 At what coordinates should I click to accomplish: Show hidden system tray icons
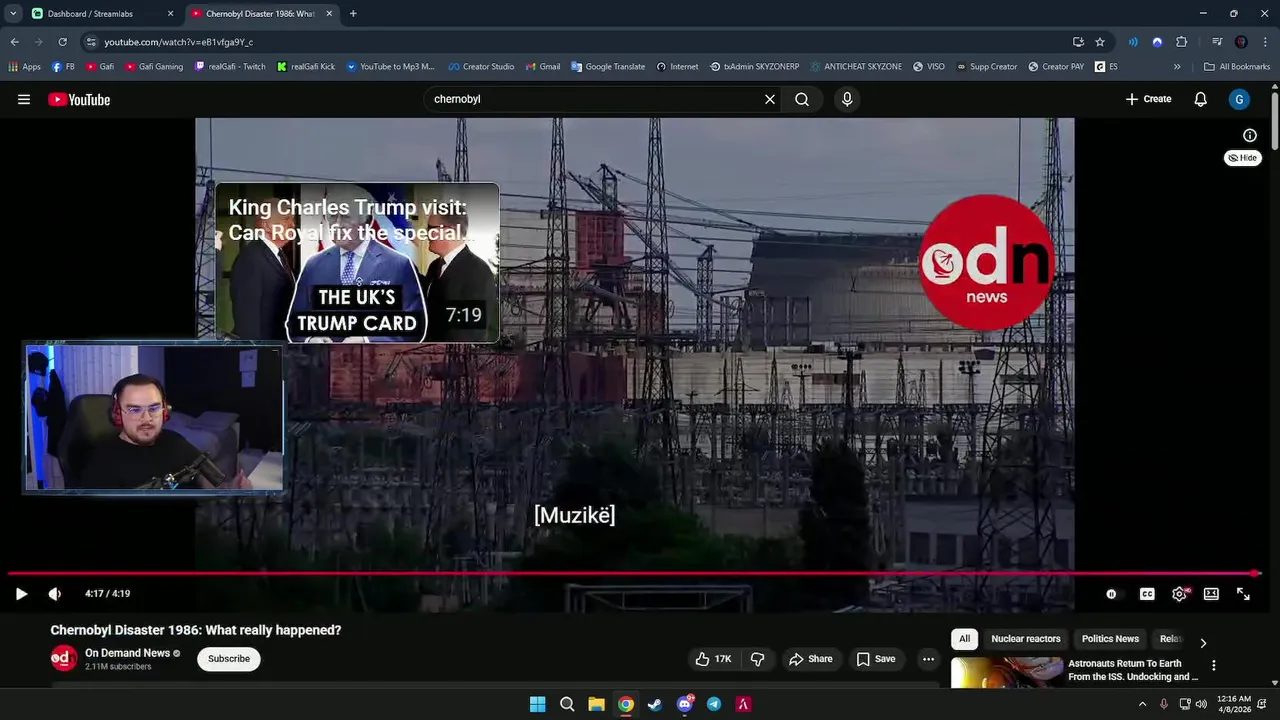click(1142, 704)
